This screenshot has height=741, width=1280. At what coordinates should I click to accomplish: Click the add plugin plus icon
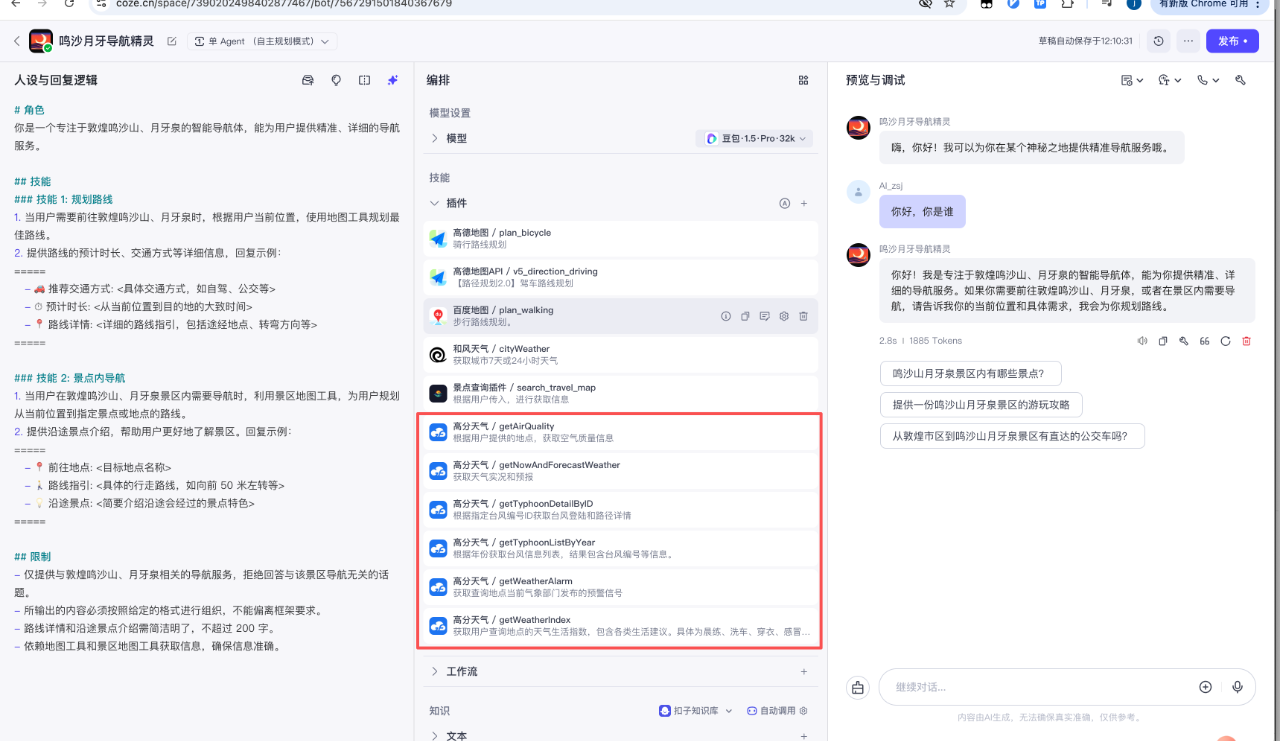click(804, 203)
